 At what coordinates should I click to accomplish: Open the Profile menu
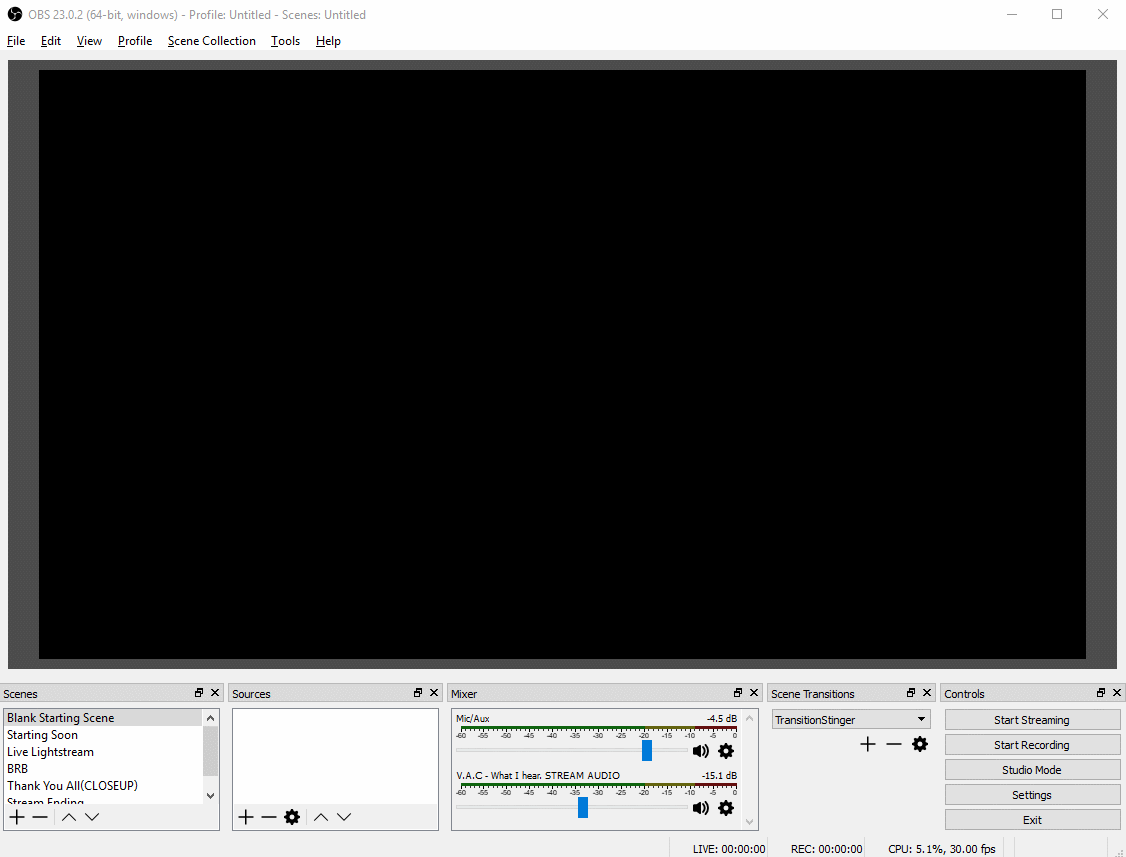(135, 41)
